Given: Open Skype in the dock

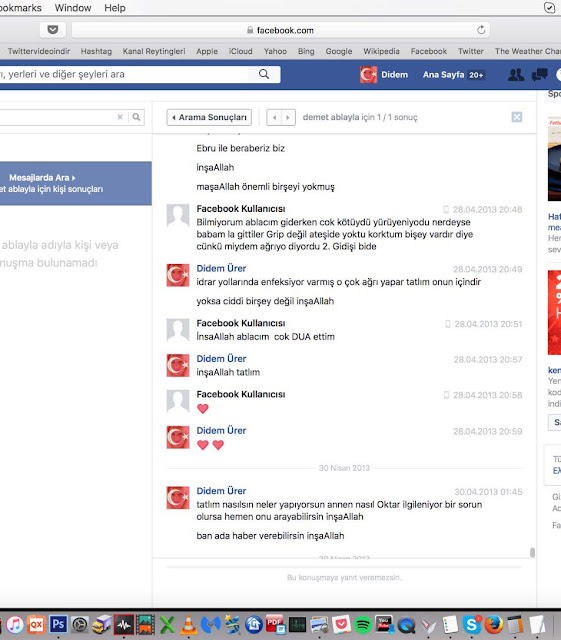Looking at the screenshot, I should [472, 624].
